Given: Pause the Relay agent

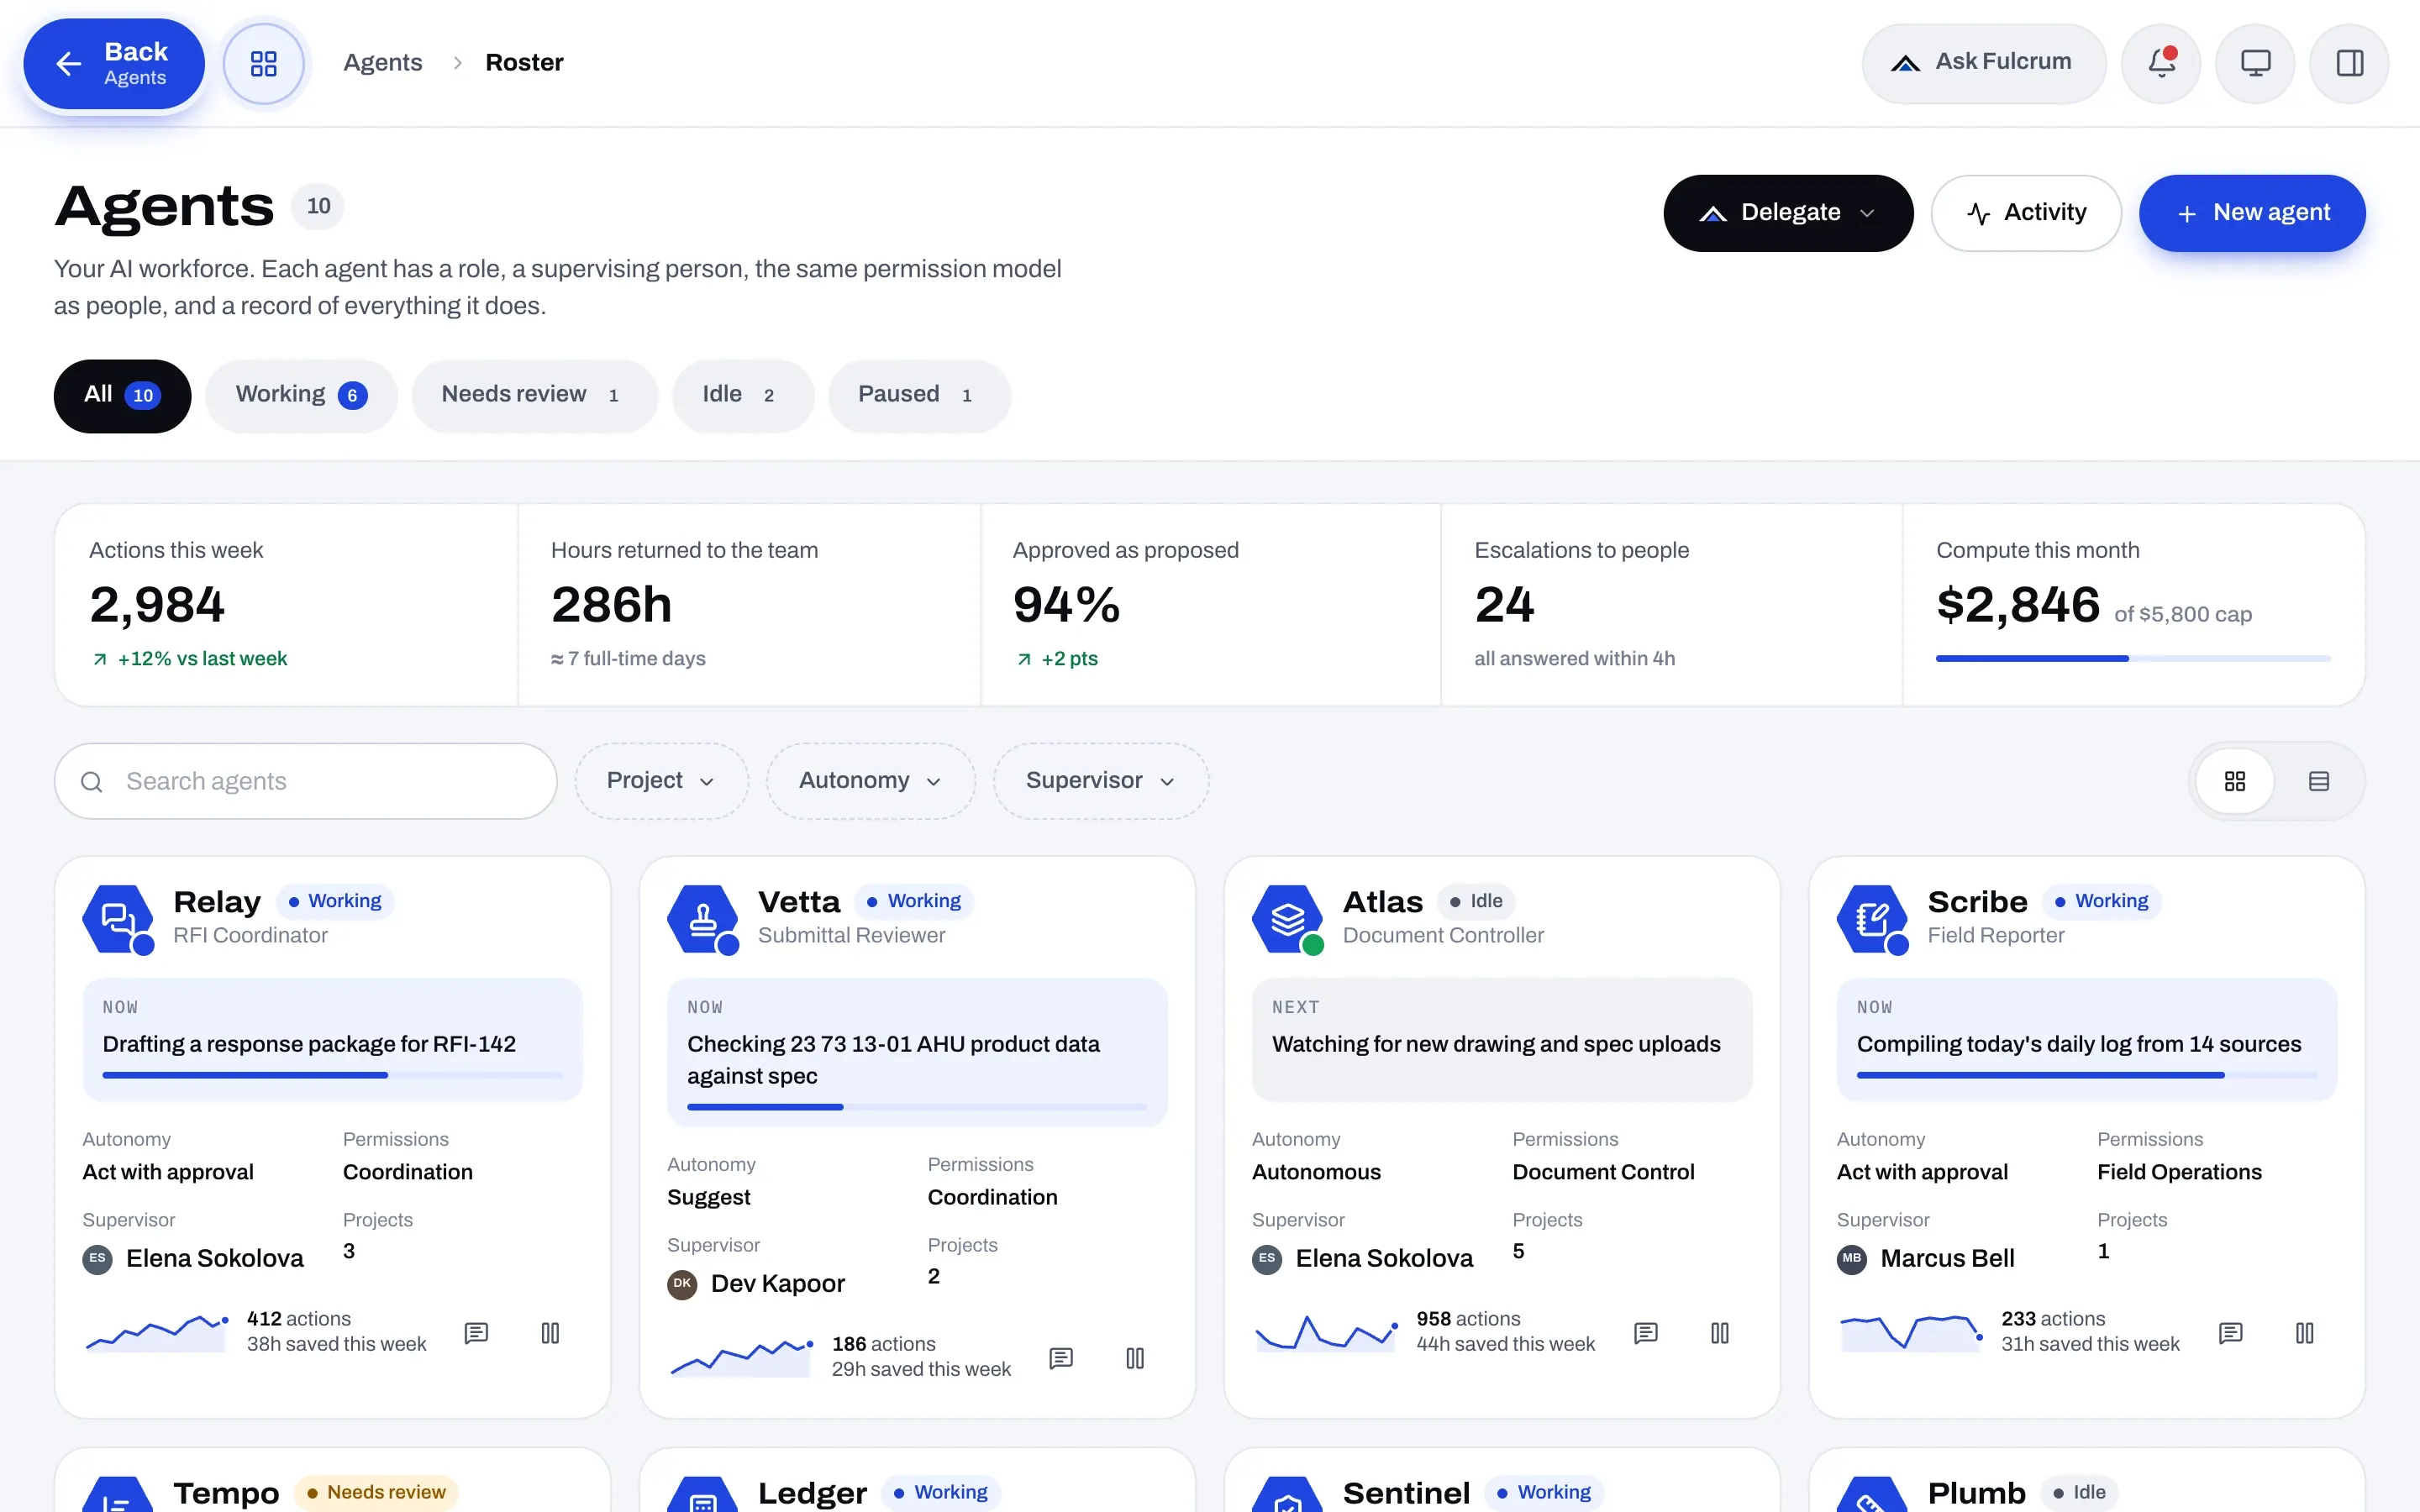Looking at the screenshot, I should (550, 1332).
